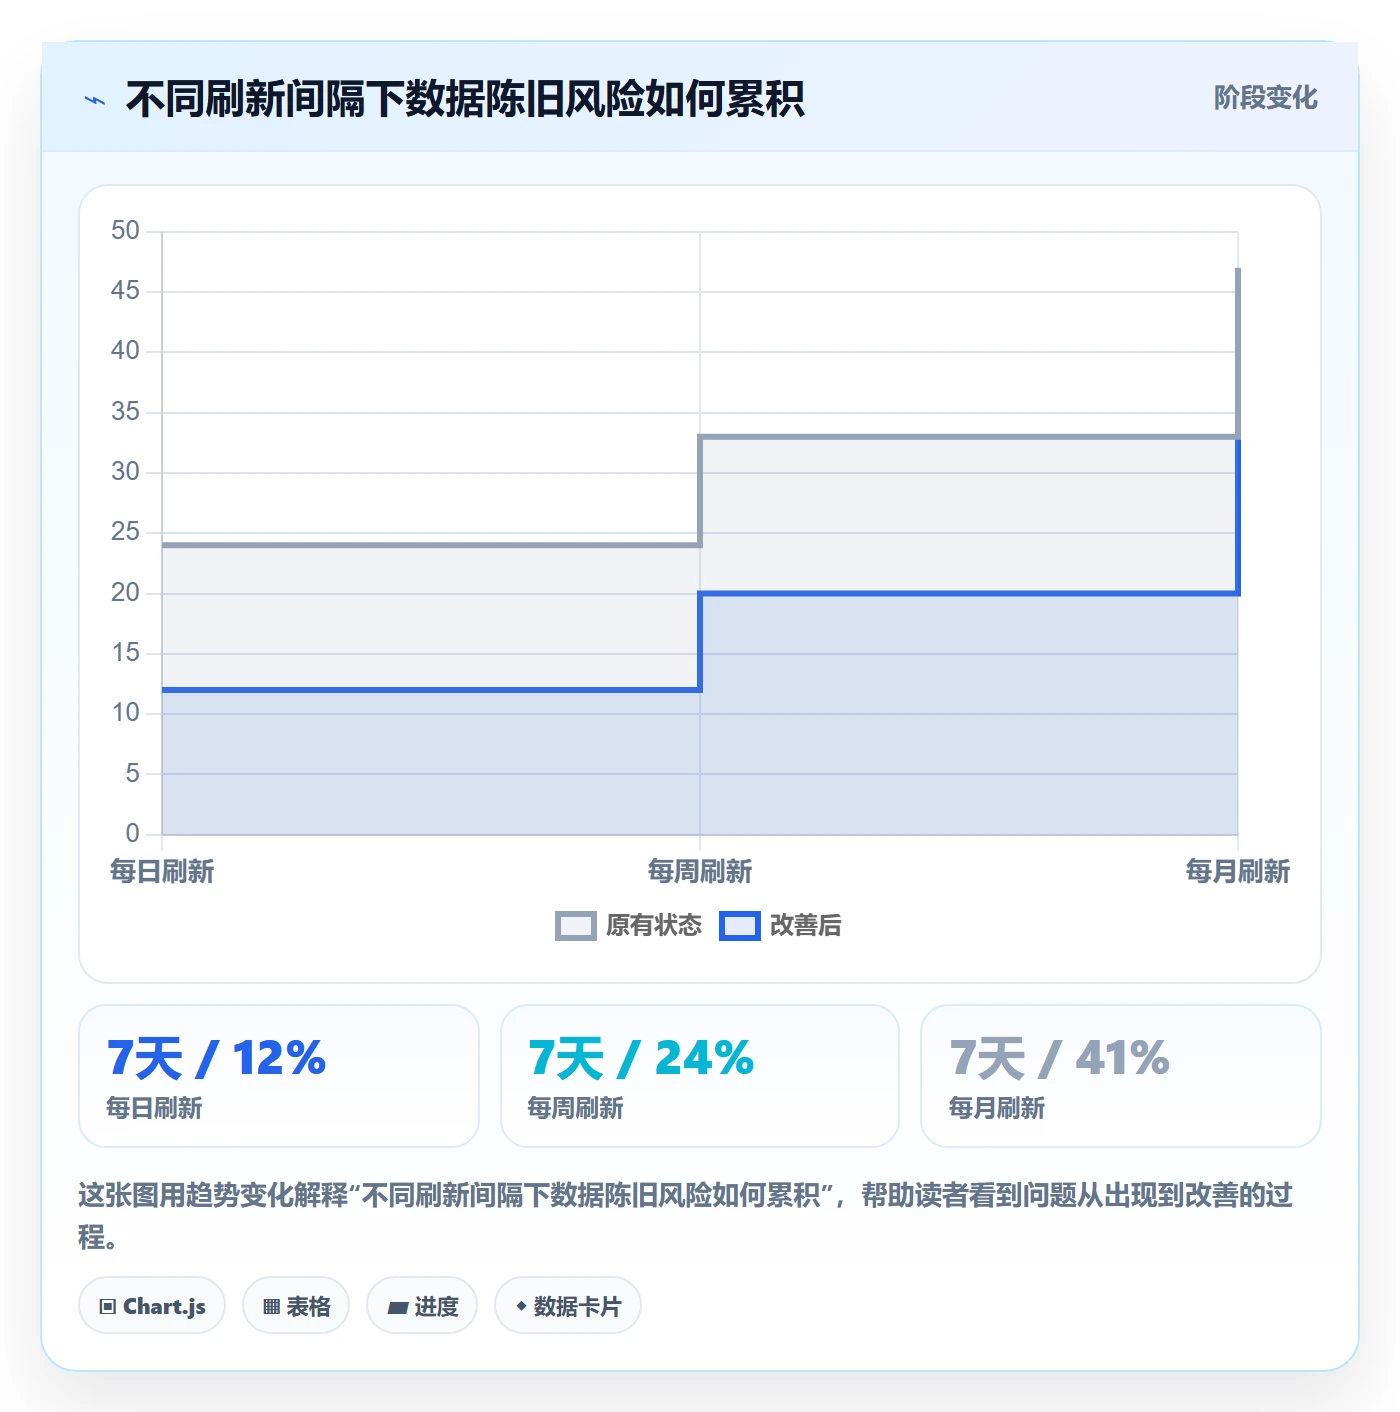
Task: Click the chart title 不同刷新间隔下数据陈旧风险如何累积
Action: (x=465, y=99)
